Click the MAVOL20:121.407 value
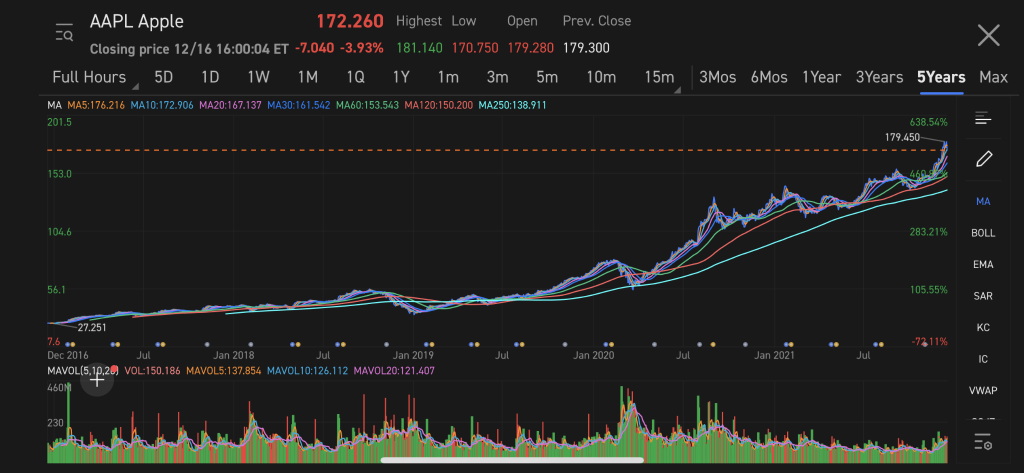1024x473 pixels. [x=394, y=371]
